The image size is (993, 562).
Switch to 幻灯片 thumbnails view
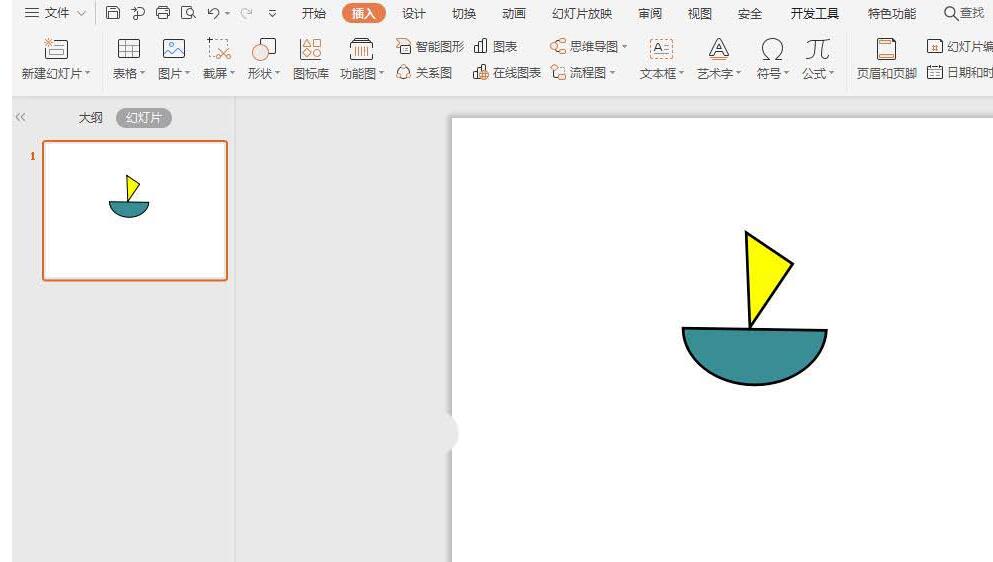(x=144, y=118)
